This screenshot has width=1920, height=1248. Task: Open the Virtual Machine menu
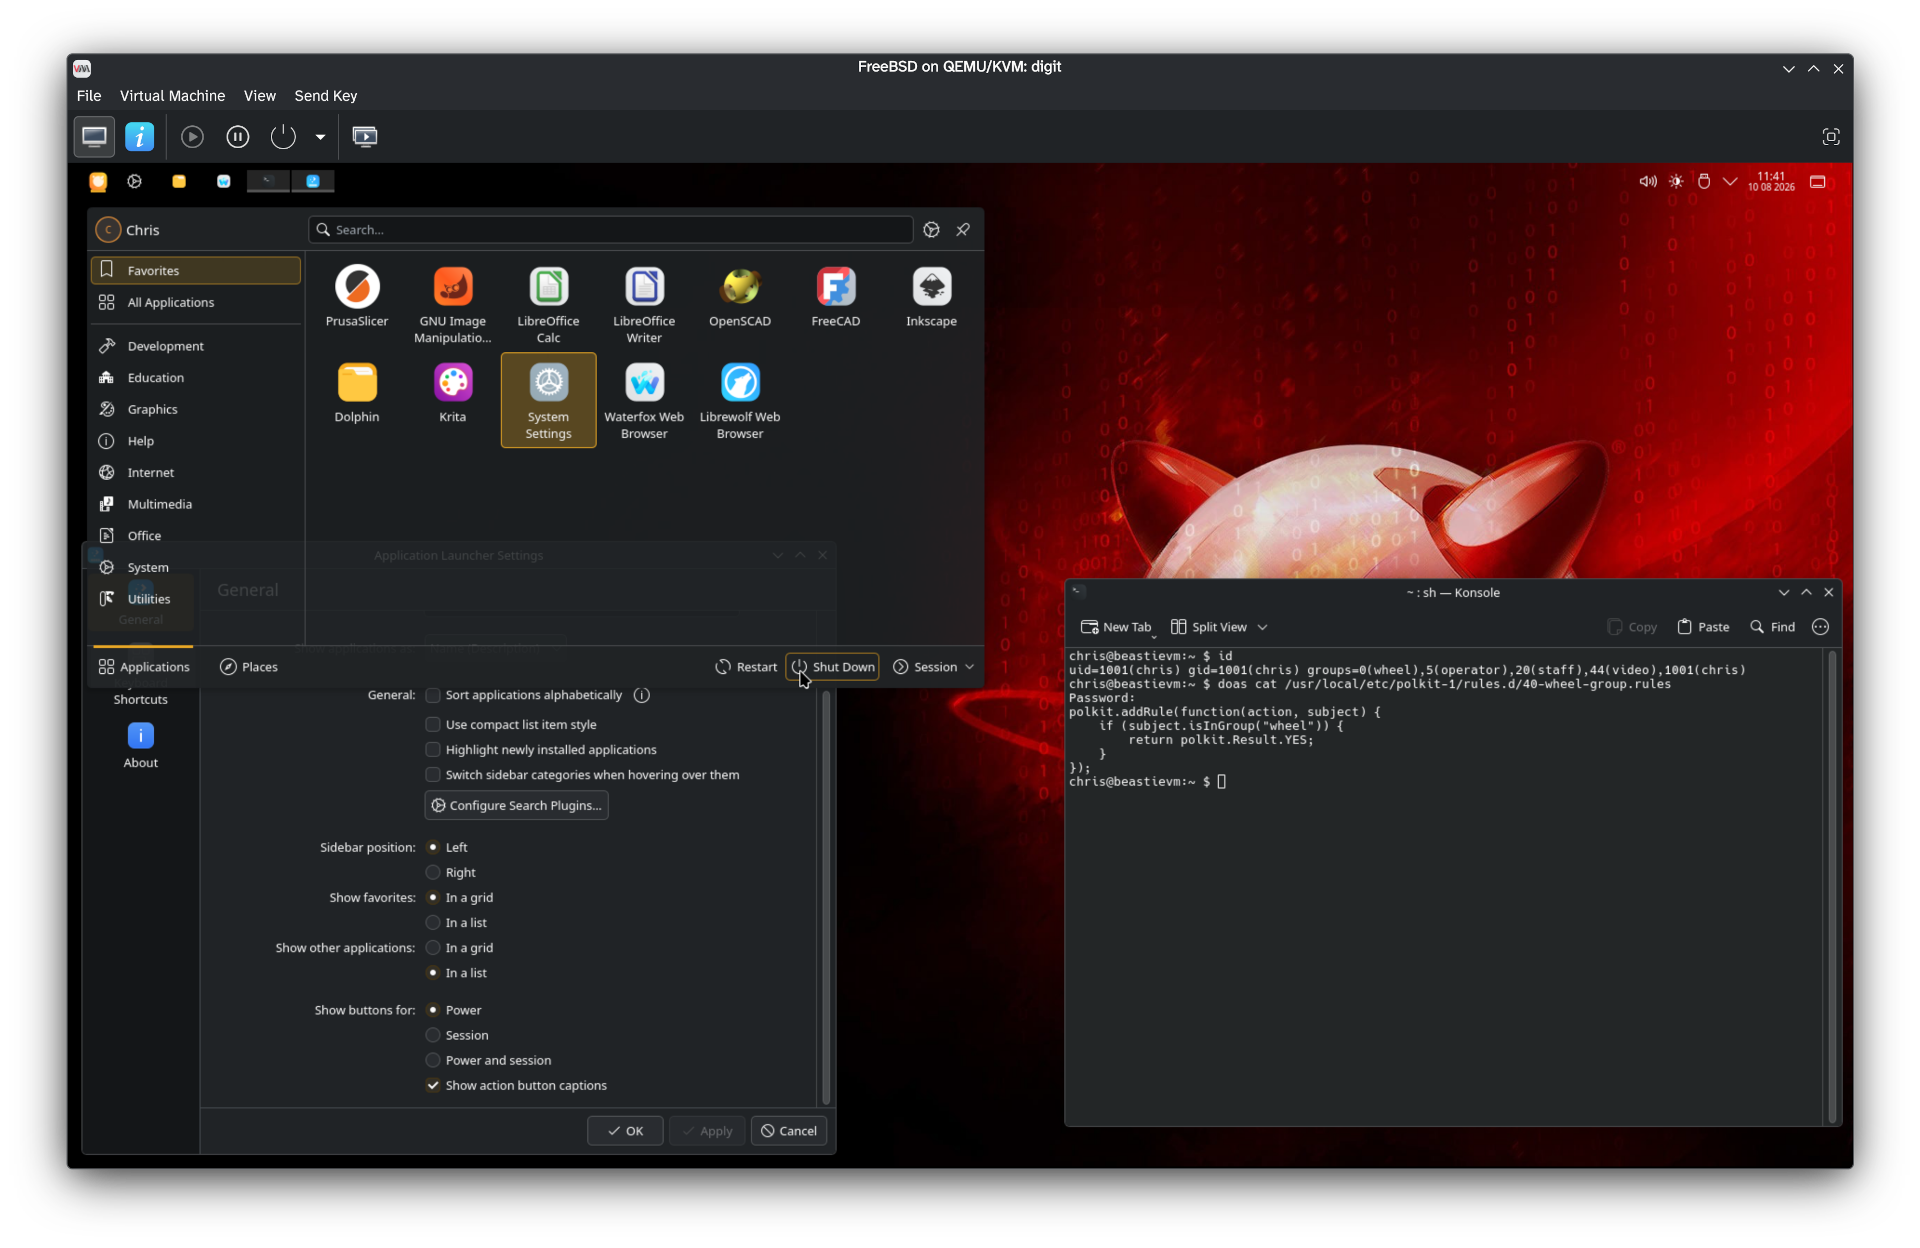(172, 96)
